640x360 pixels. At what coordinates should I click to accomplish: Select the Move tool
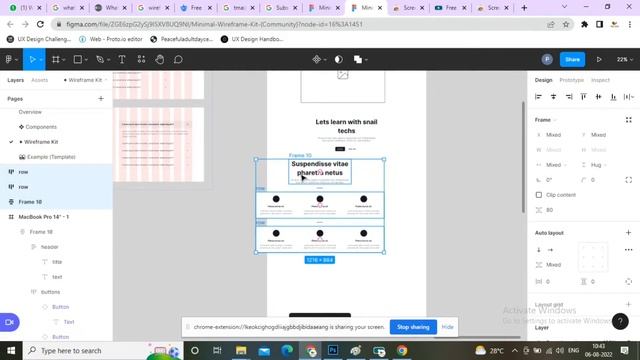(x=33, y=60)
